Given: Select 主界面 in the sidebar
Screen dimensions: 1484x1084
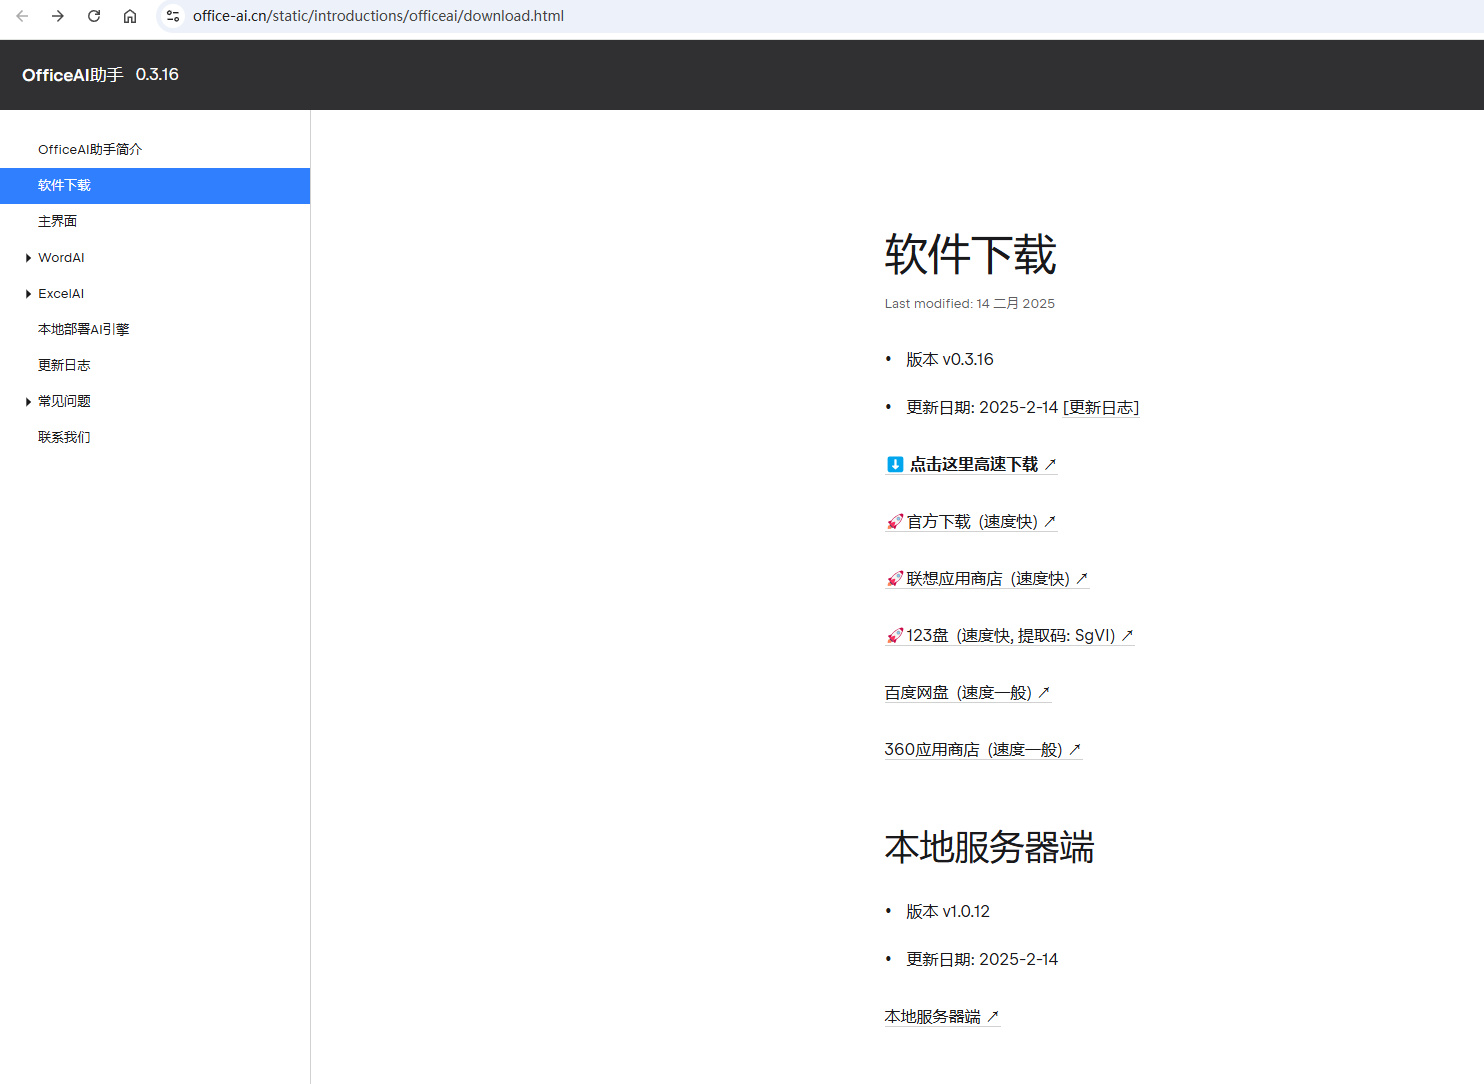Looking at the screenshot, I should [57, 221].
